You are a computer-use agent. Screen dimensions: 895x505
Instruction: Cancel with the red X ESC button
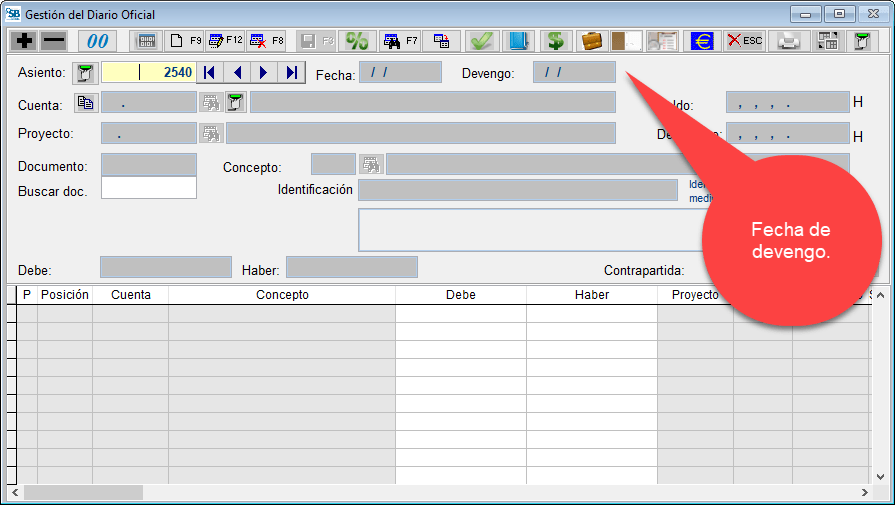pyautogui.click(x=744, y=41)
